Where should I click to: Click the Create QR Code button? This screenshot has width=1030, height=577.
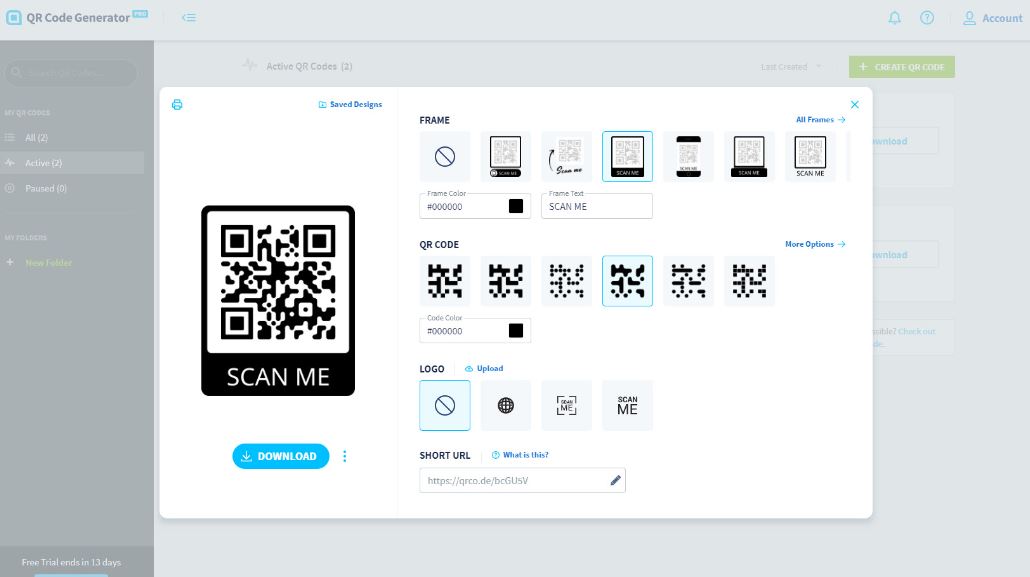902,67
